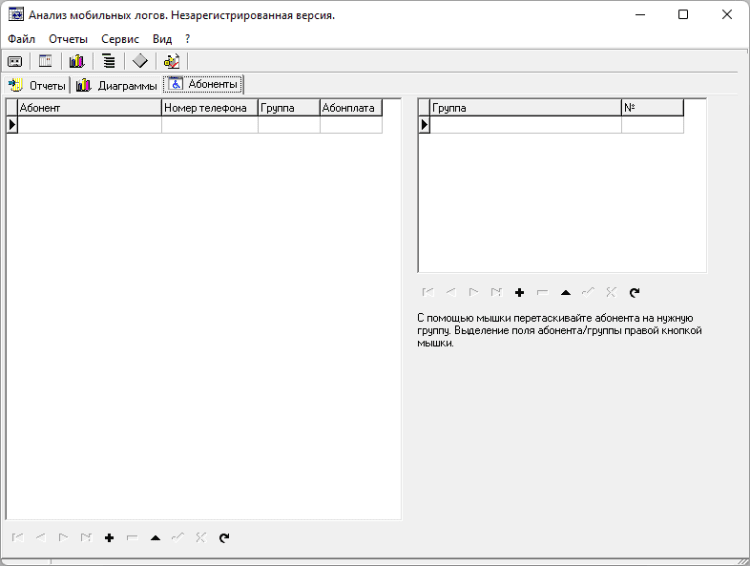Image resolution: width=750 pixels, height=566 pixels.
Task: Go to last record in groups navigator
Action: pyautogui.click(x=496, y=292)
